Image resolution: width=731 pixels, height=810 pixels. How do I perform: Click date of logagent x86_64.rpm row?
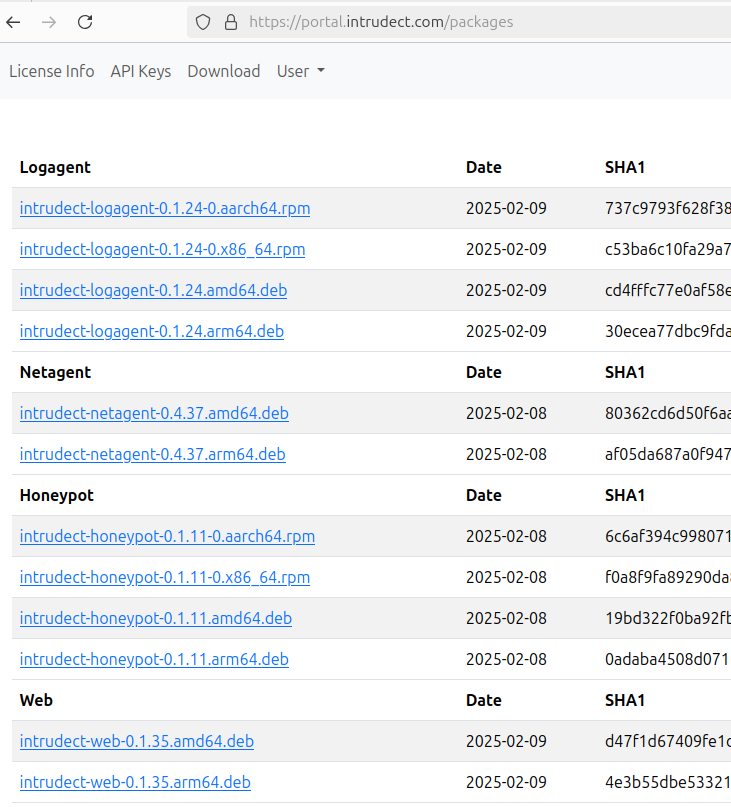(506, 250)
